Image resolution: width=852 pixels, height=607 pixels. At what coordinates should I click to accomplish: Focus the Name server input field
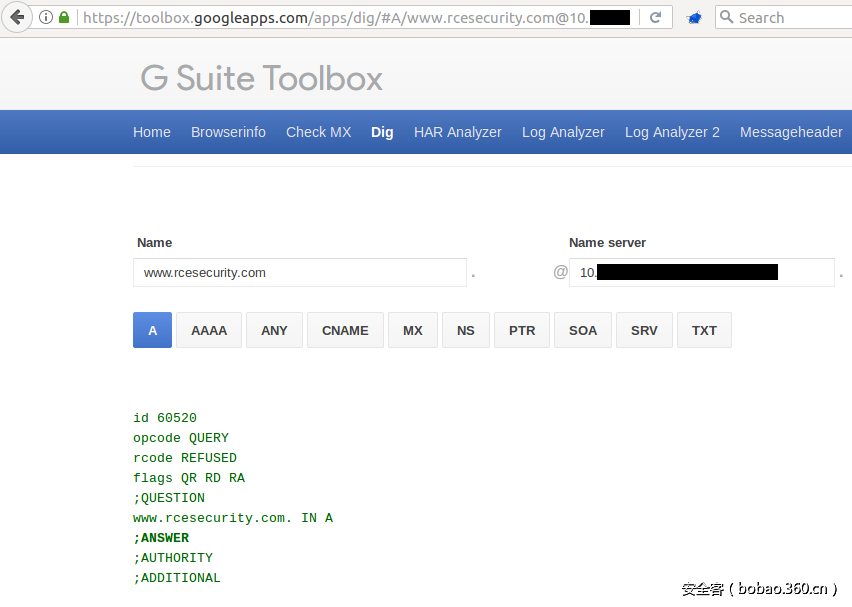tap(700, 272)
